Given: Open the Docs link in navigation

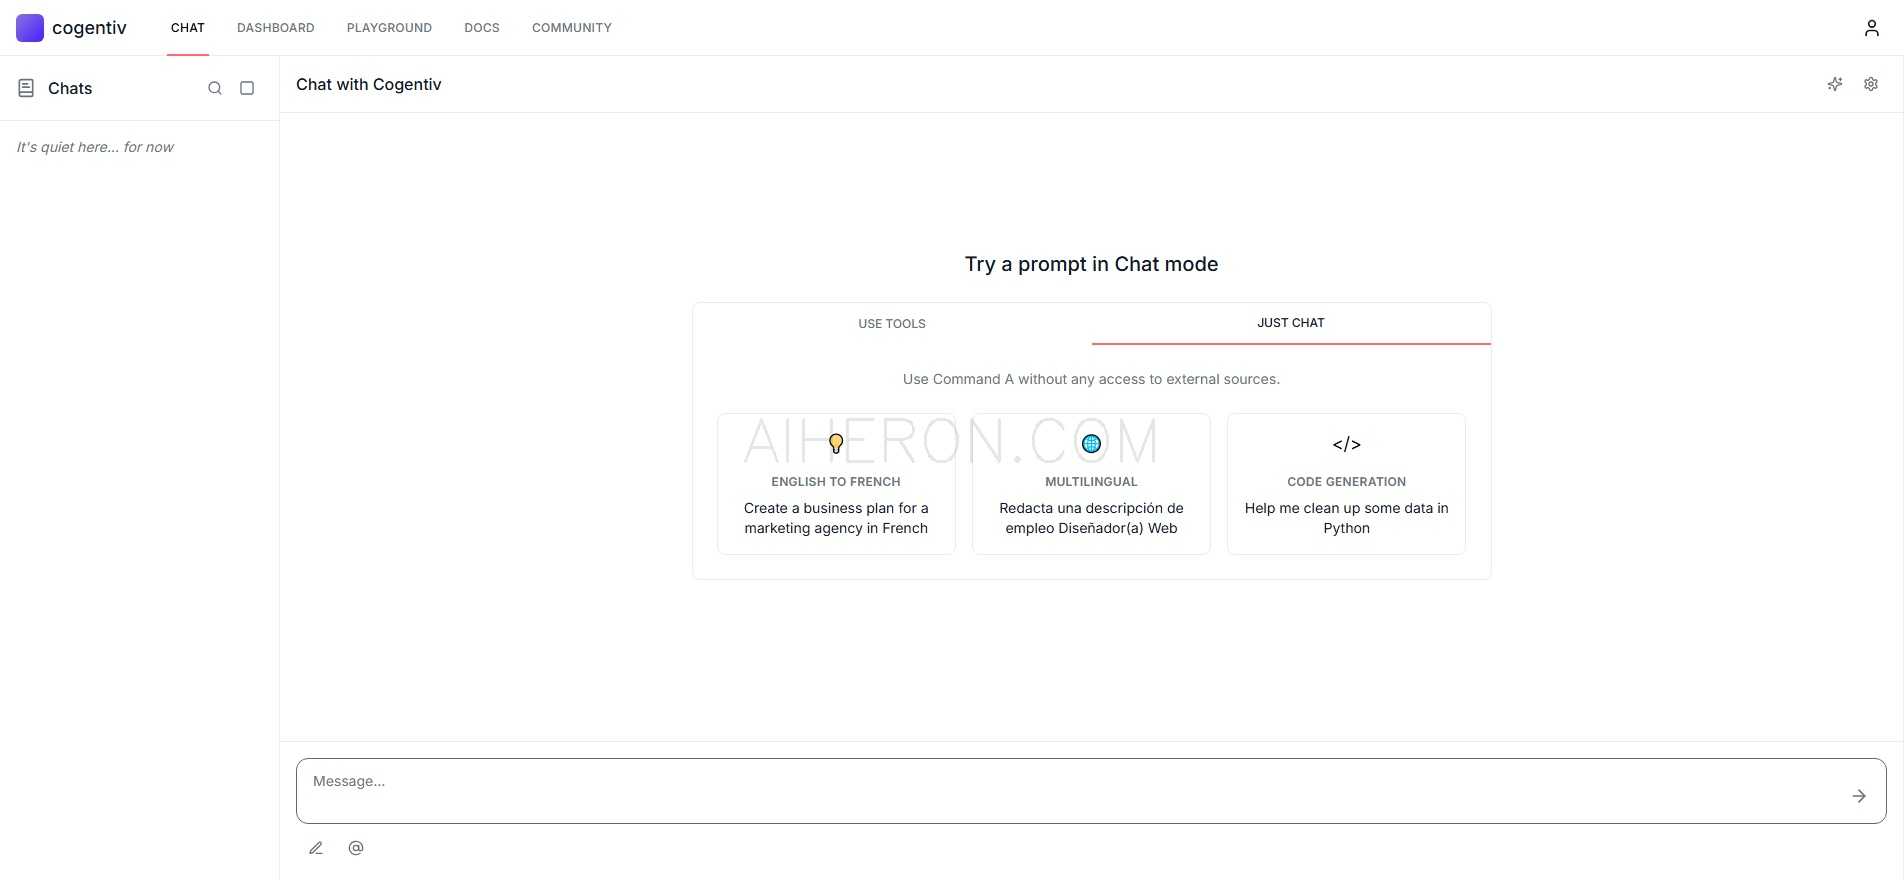Looking at the screenshot, I should pos(481,28).
